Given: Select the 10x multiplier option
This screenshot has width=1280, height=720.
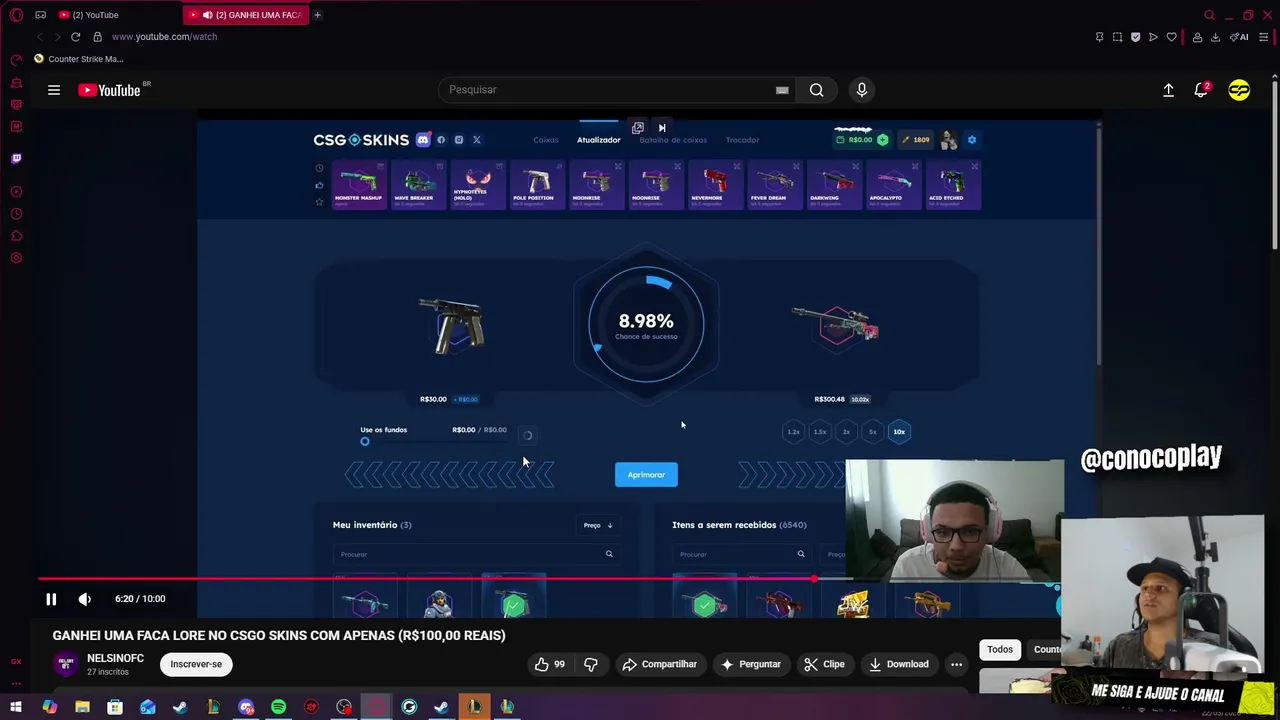Looking at the screenshot, I should coord(899,432).
